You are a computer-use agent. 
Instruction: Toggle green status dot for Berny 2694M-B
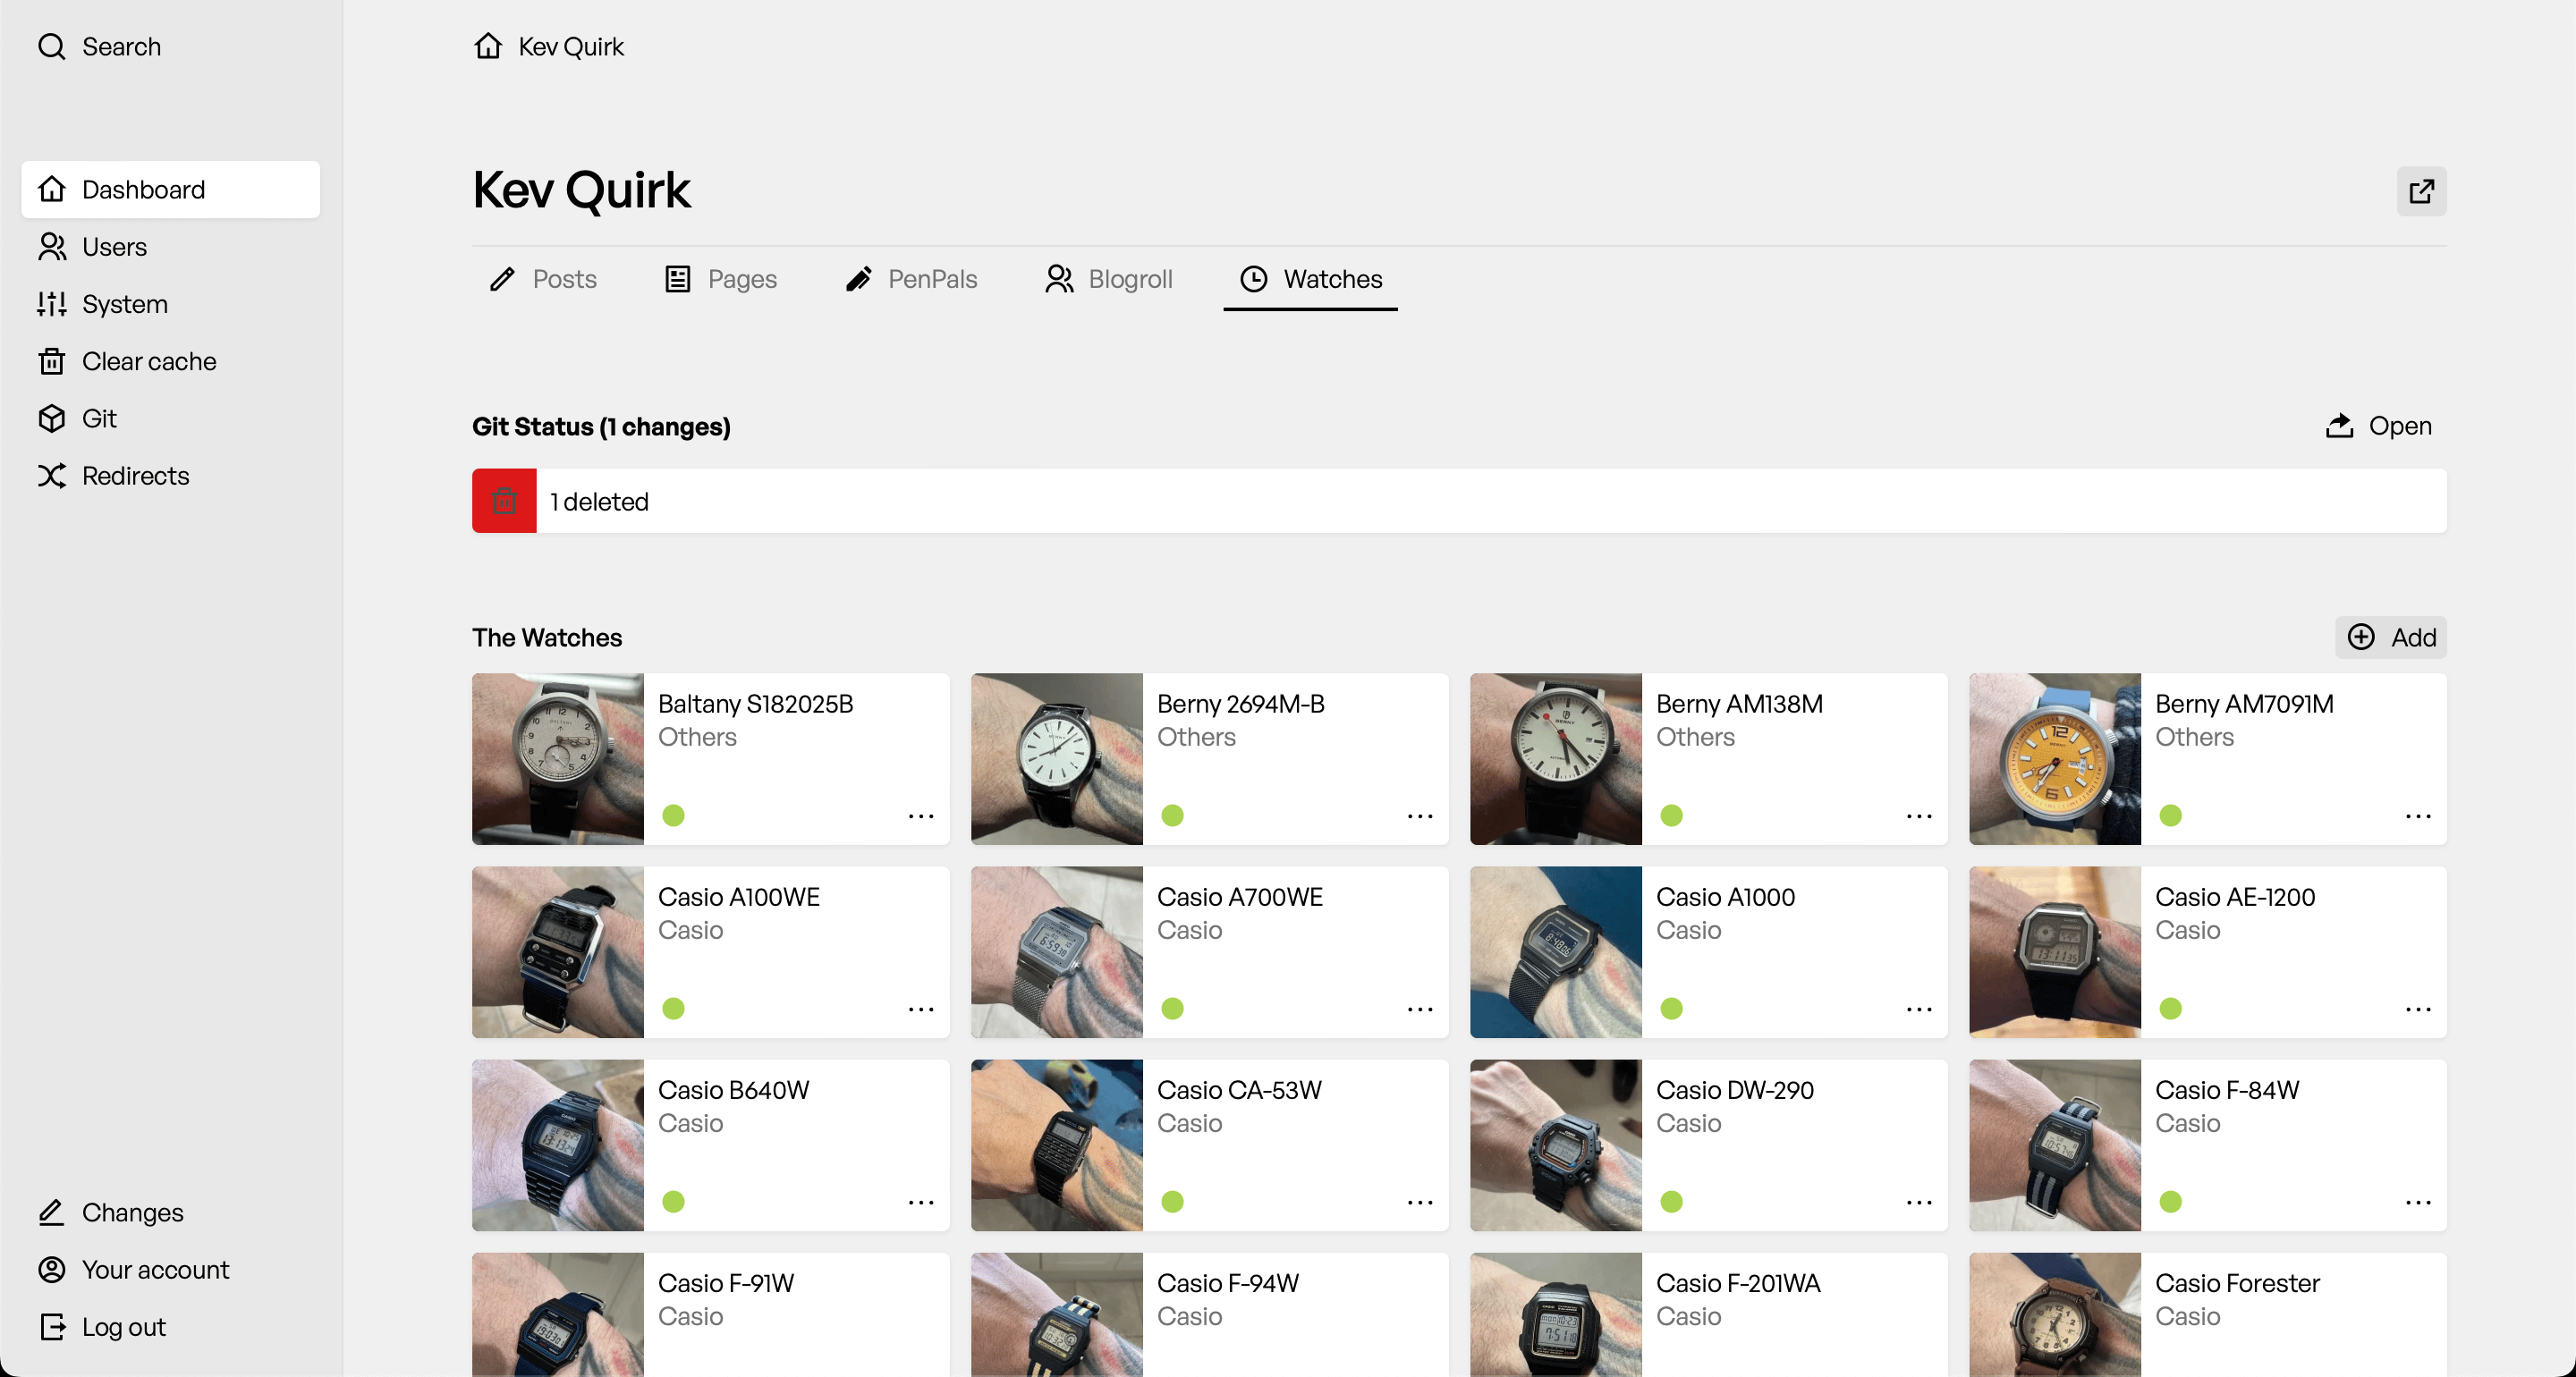[1173, 816]
